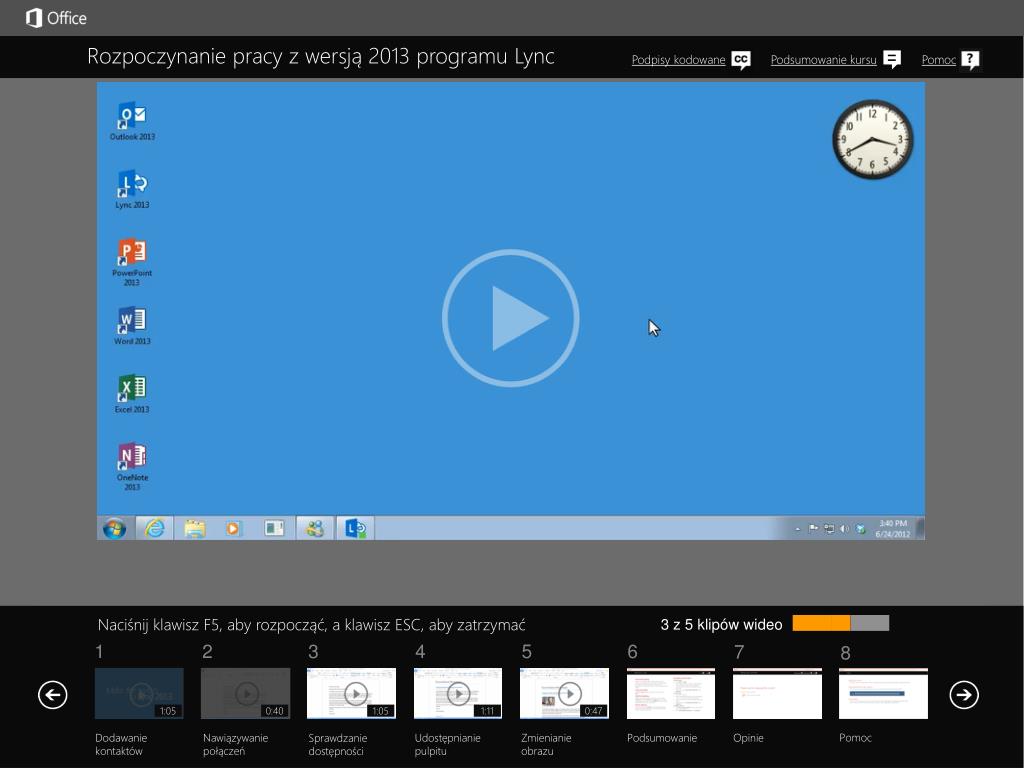Go to next item with right arrow
The image size is (1024, 768).
(964, 694)
